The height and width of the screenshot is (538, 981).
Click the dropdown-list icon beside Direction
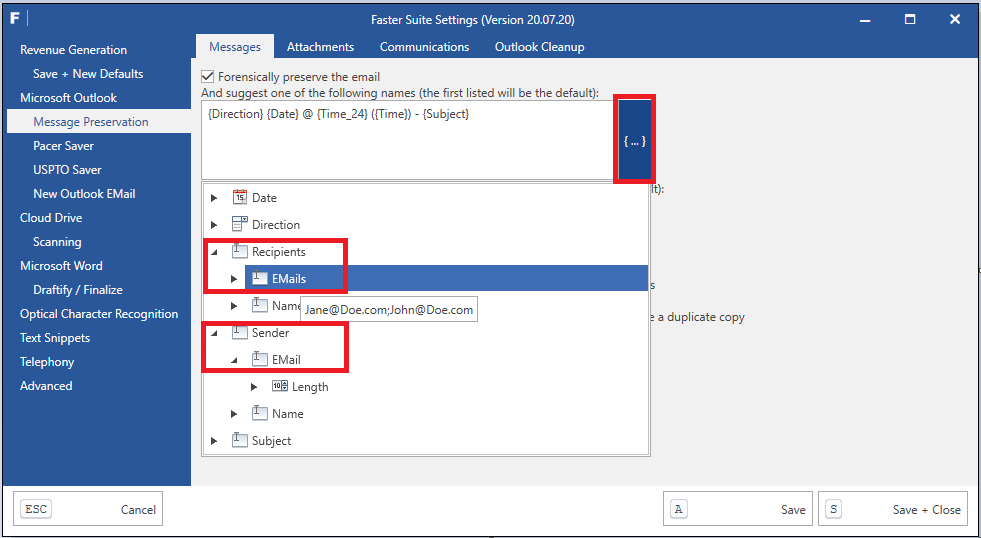click(x=240, y=224)
